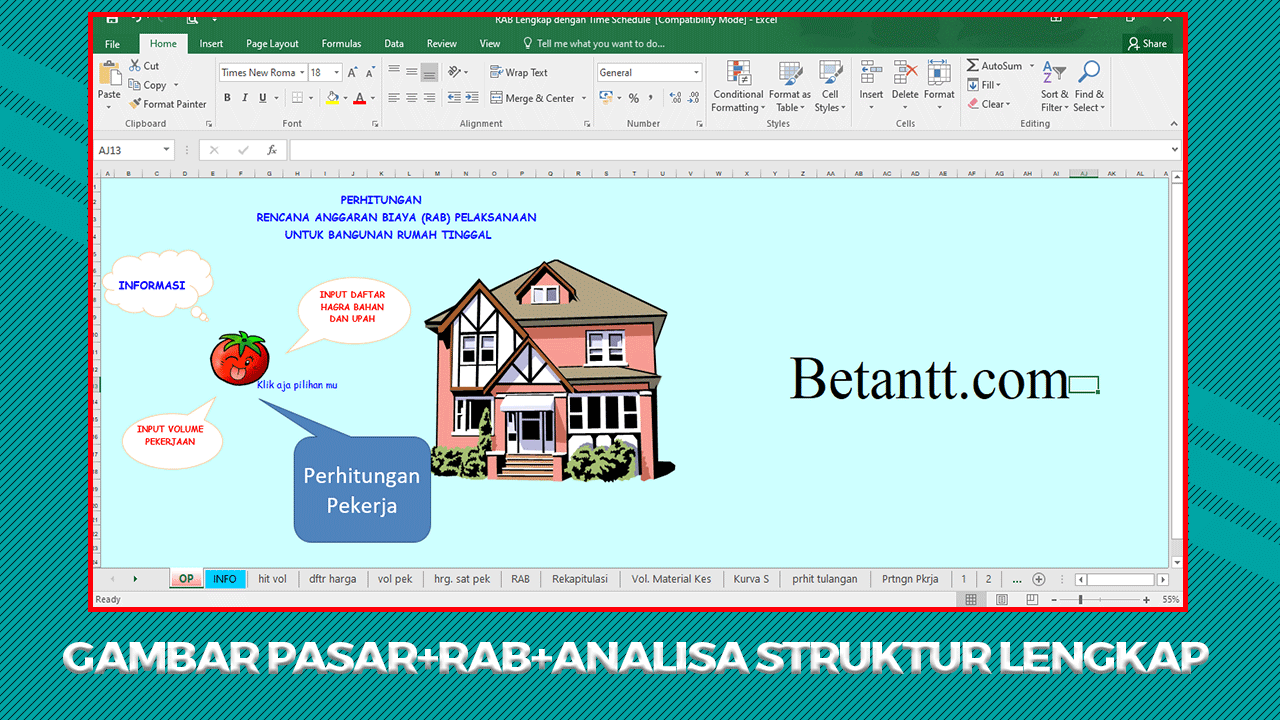Zoom out with the minus icon
This screenshot has width=1280, height=720.
pyautogui.click(x=1054, y=600)
